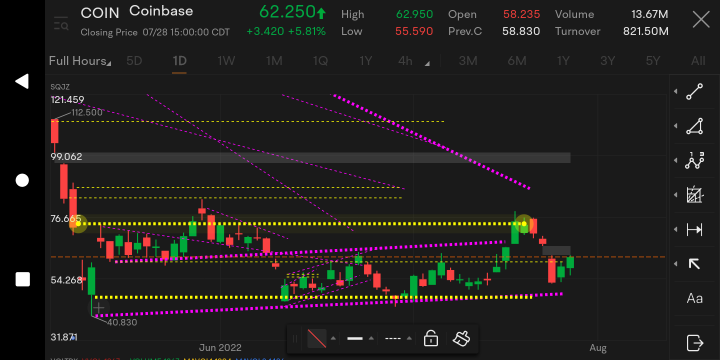Switch to the 1M timeframe tab

click(x=274, y=61)
